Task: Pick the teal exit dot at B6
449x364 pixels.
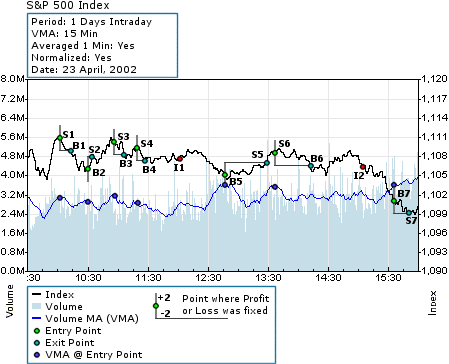Action: pyautogui.click(x=311, y=166)
